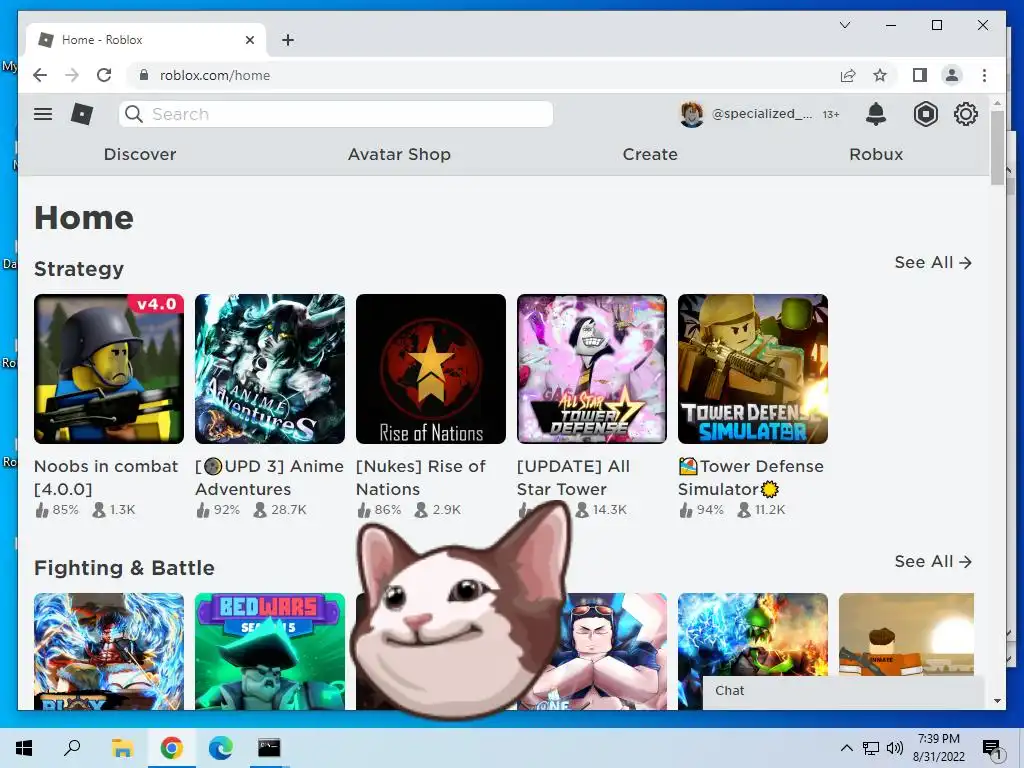Reload the Roblox page

(x=104, y=75)
